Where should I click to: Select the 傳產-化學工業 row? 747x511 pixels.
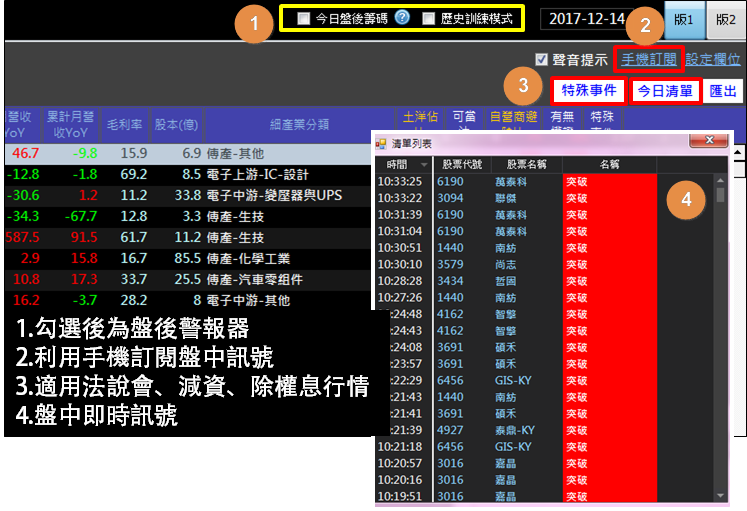point(188,258)
